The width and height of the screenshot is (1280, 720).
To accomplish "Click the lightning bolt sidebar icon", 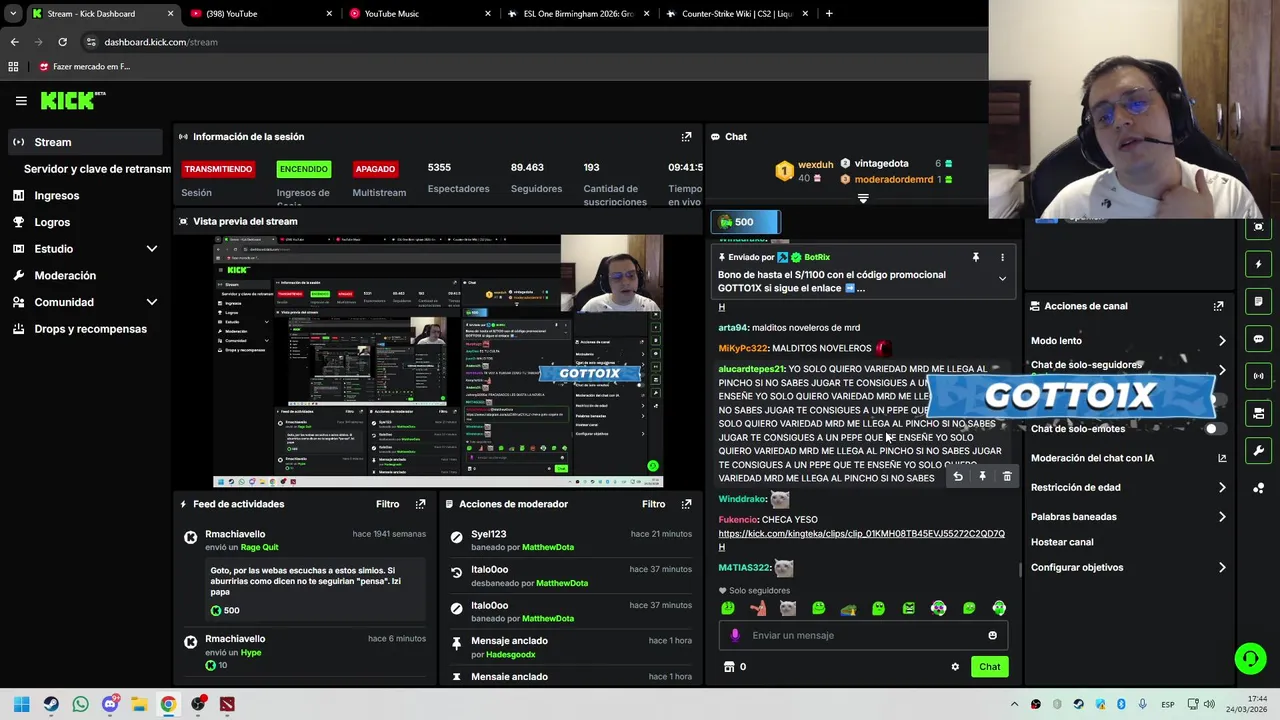I will click(1258, 264).
